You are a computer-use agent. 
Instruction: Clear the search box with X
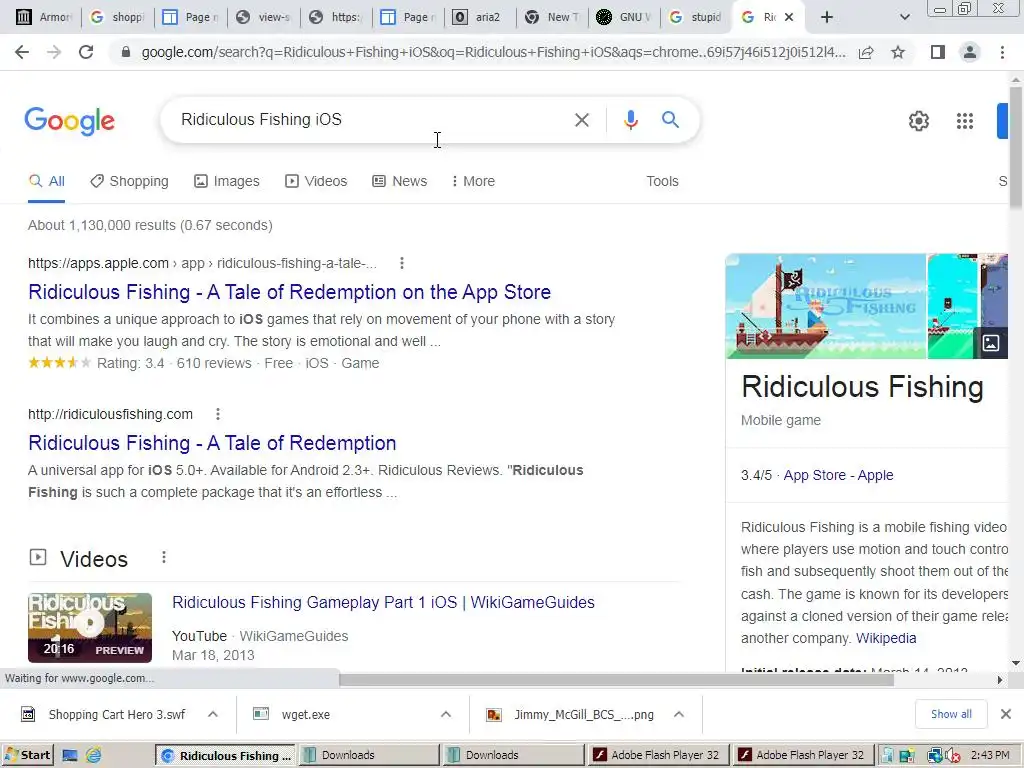coord(581,120)
